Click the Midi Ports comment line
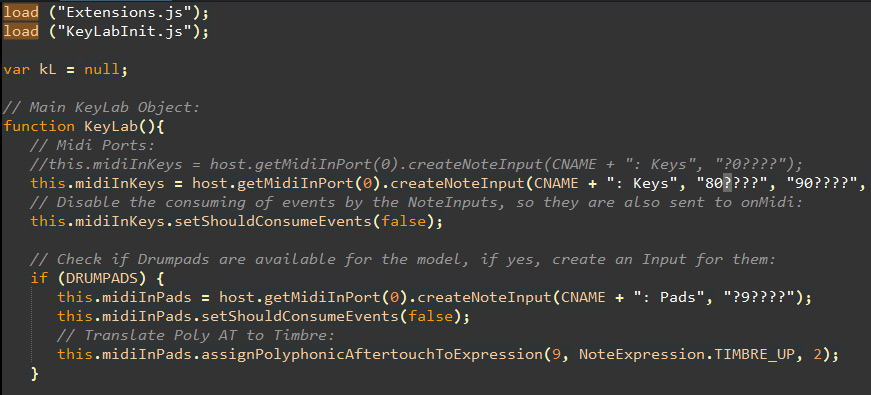The height and width of the screenshot is (395, 871). click(92, 145)
